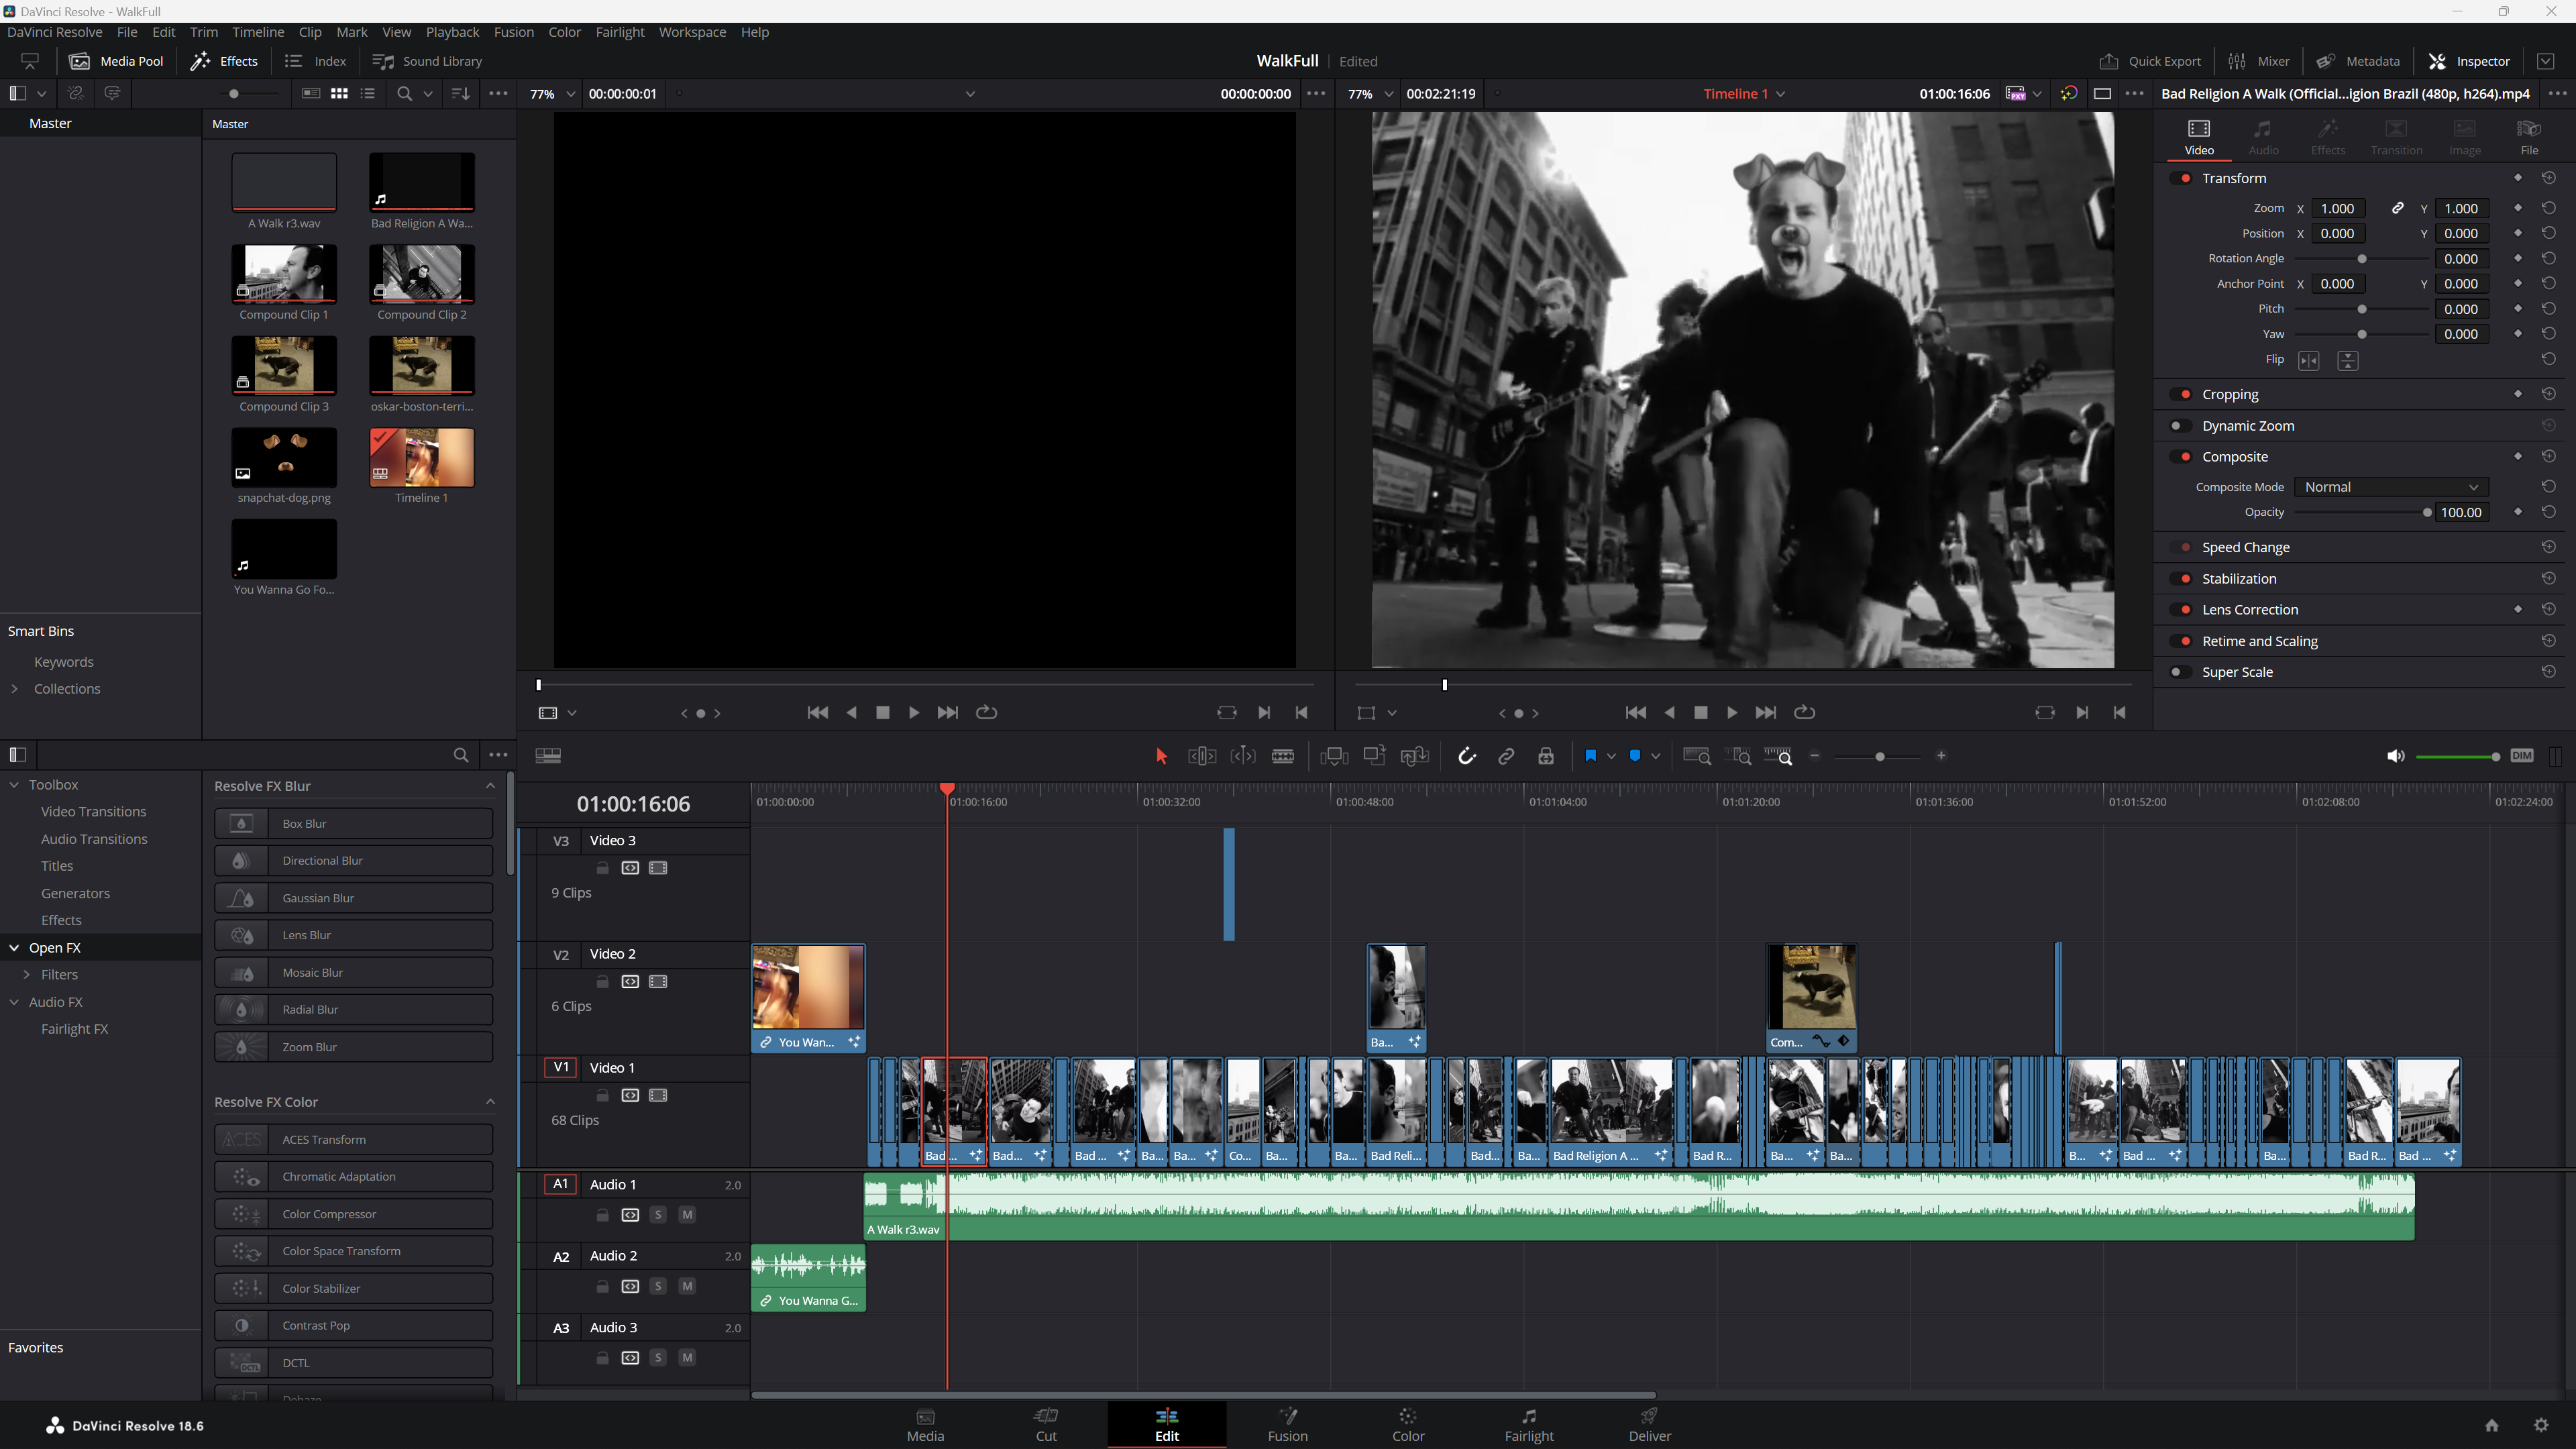Collapse the Resolve FX Color group

click(490, 1101)
